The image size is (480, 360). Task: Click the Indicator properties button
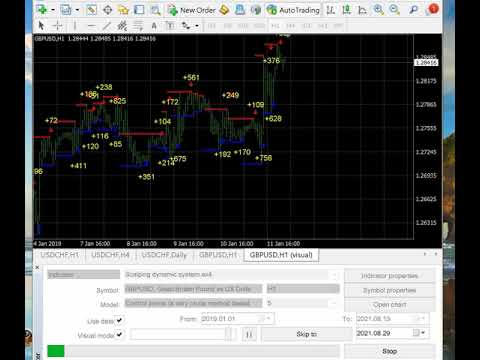pos(390,276)
